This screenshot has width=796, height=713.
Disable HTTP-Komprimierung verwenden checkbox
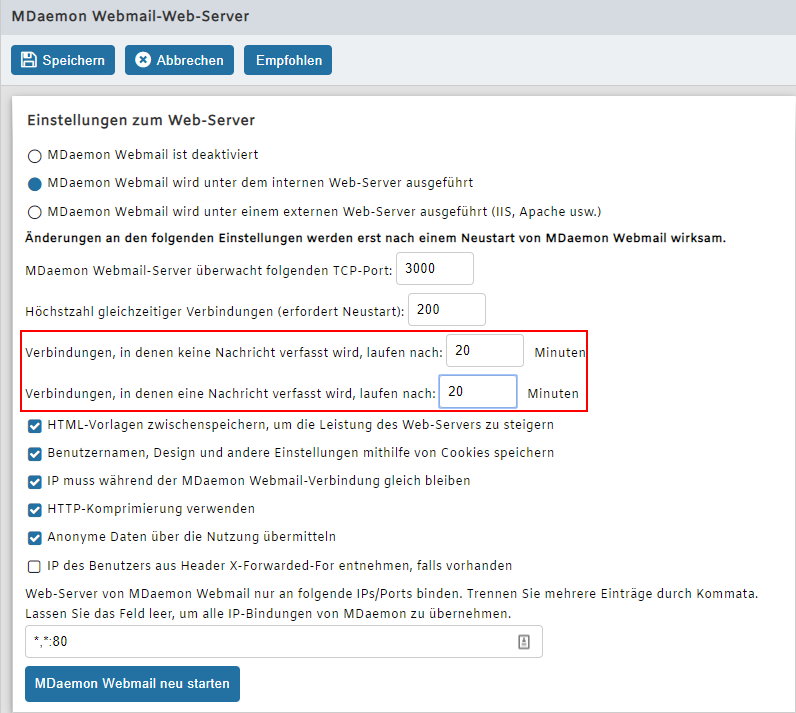tap(35, 509)
